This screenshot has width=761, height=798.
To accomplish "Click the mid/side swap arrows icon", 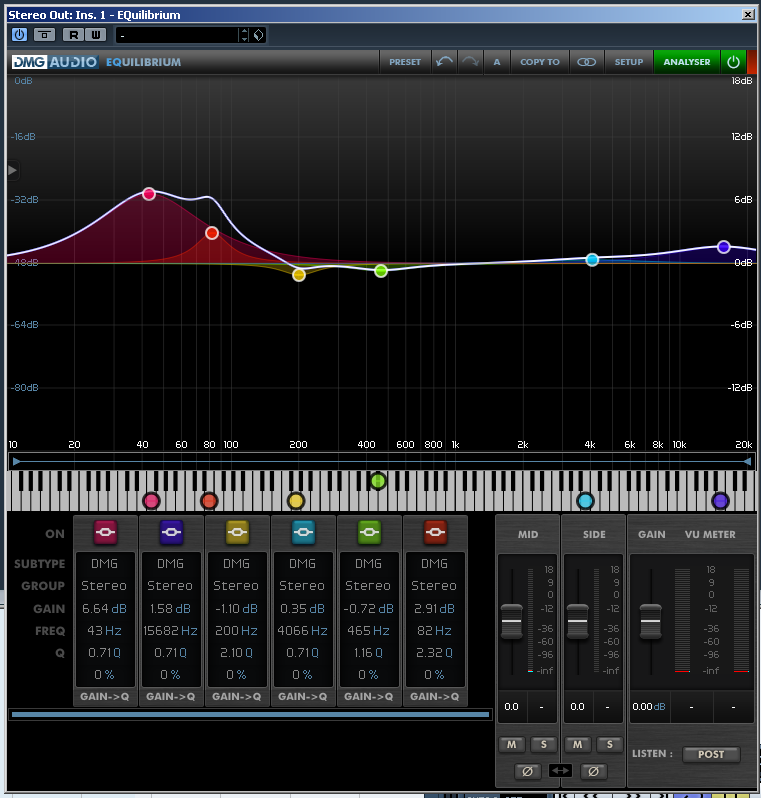I will coord(561,771).
